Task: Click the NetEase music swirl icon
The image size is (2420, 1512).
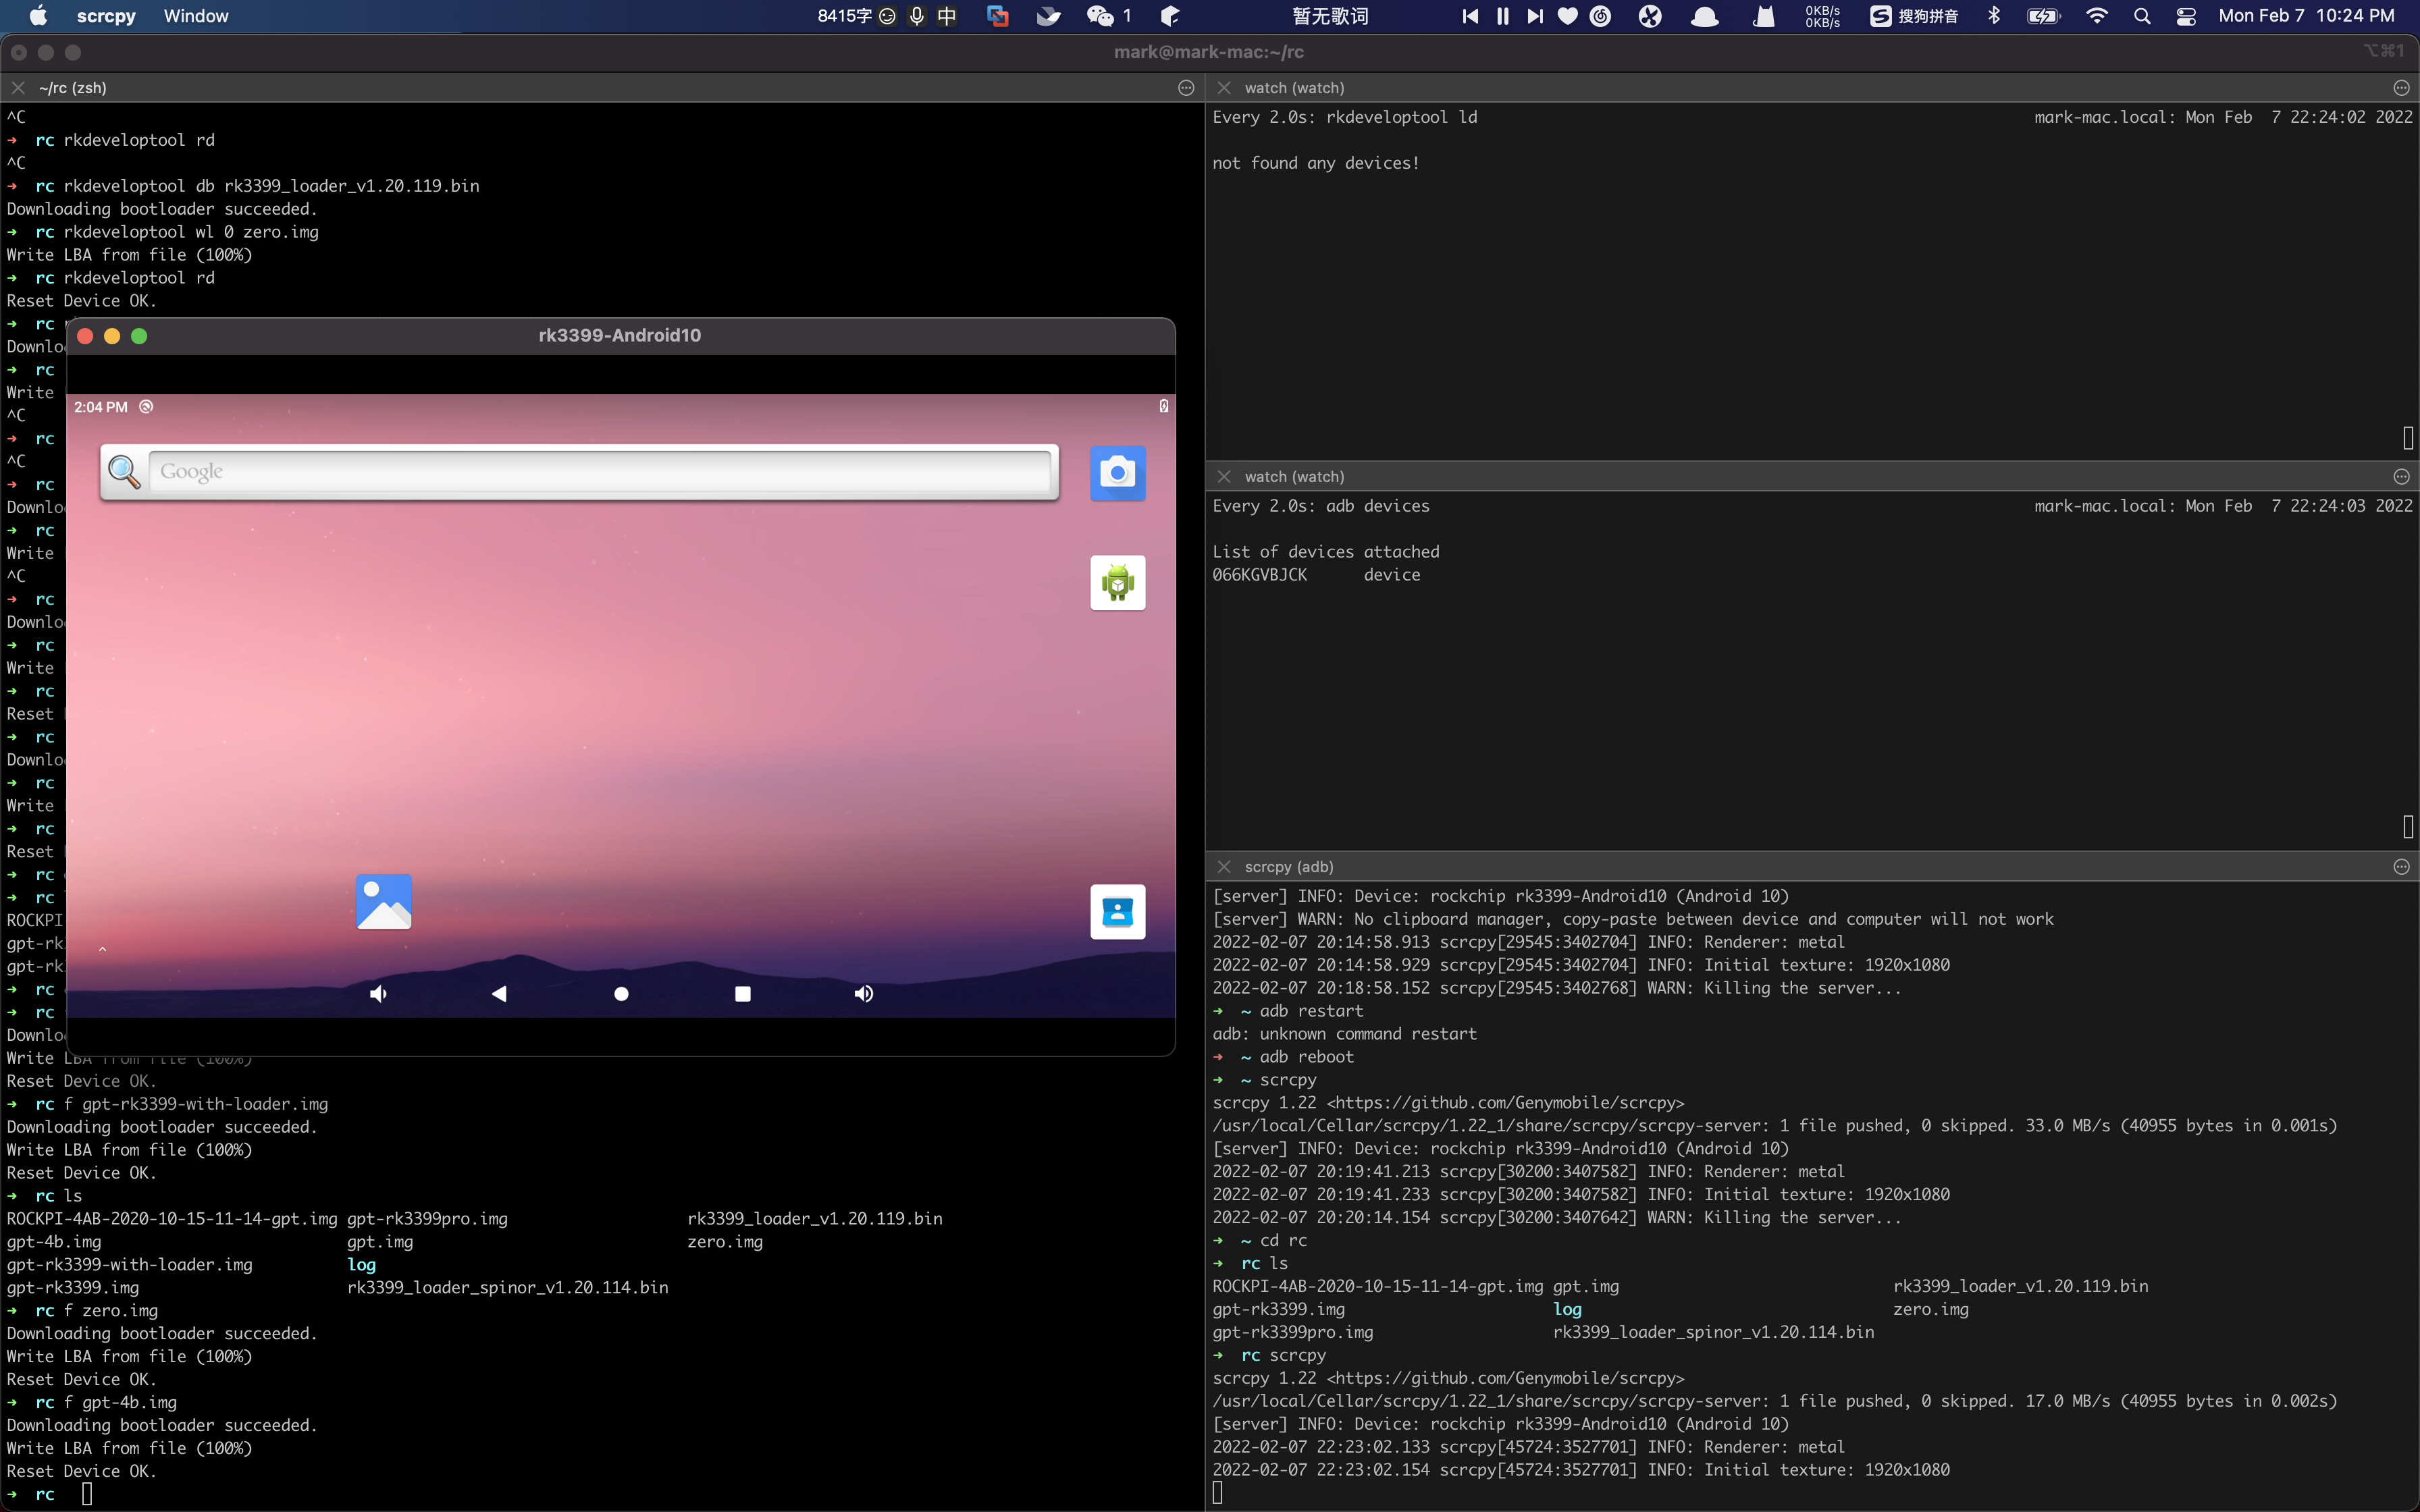Action: (1600, 15)
